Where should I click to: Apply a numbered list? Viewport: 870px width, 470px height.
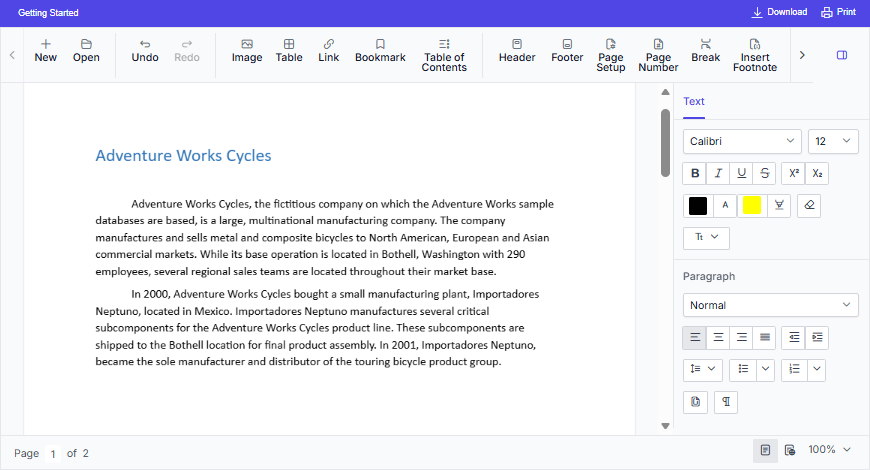tap(795, 370)
